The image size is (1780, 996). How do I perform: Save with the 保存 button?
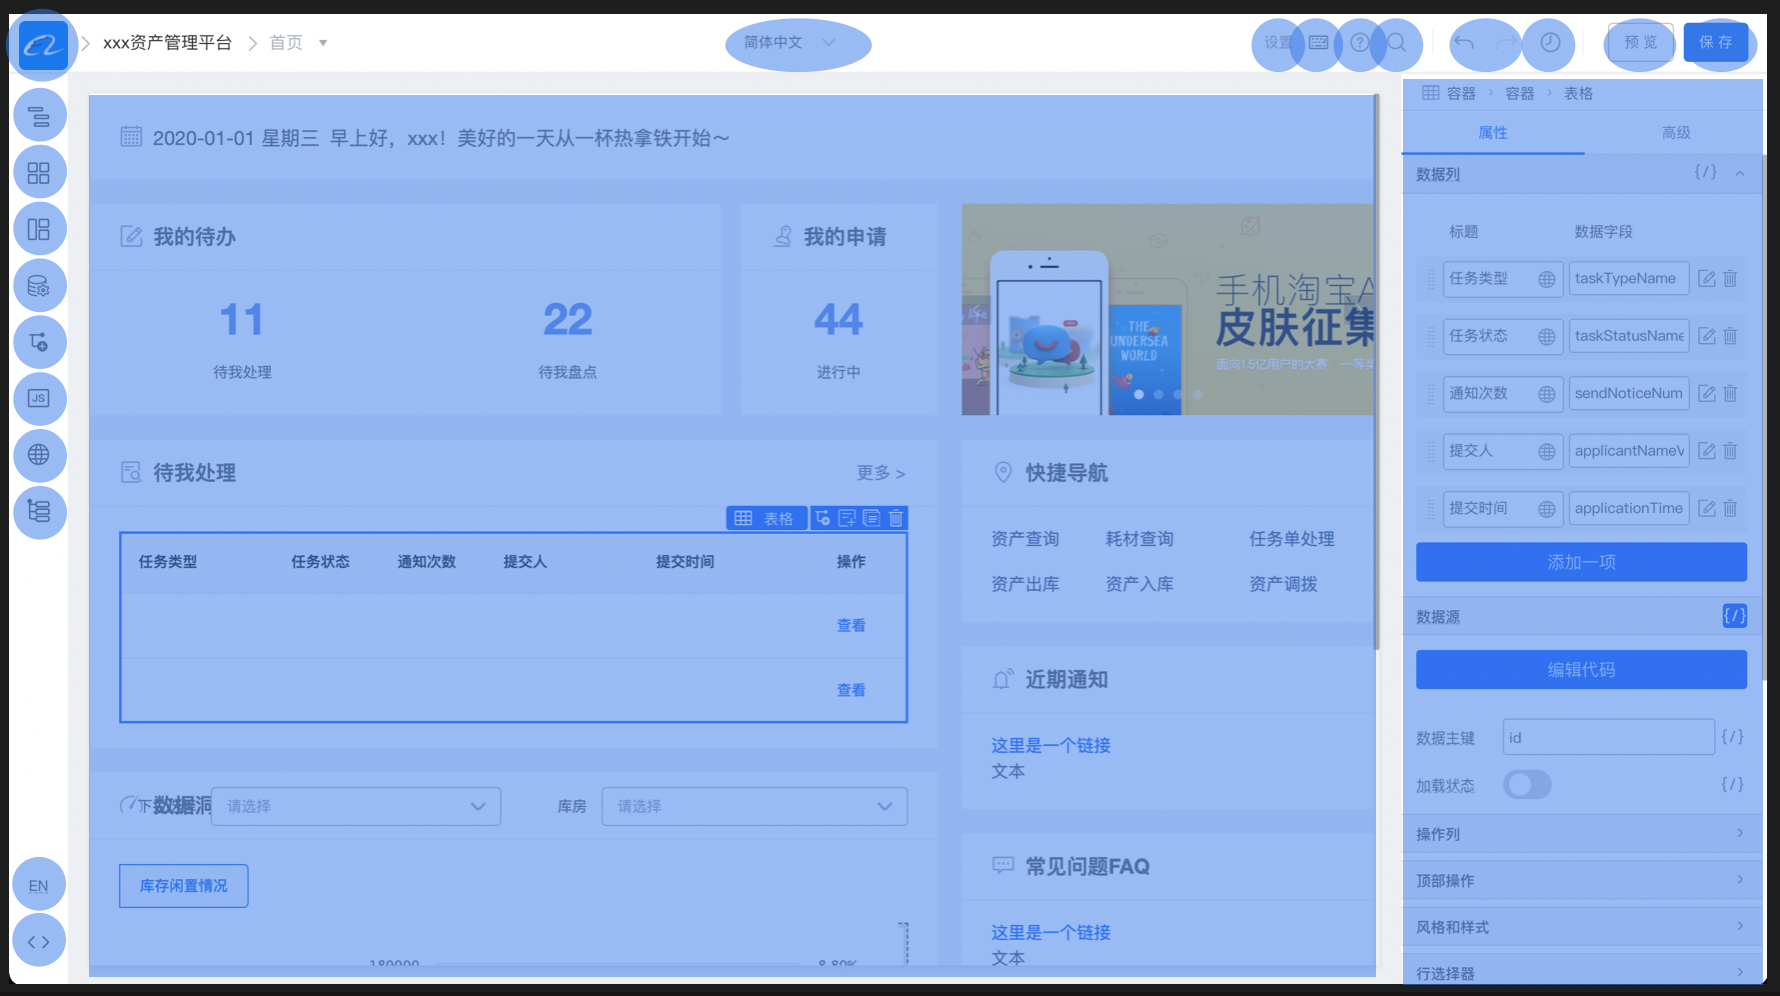tap(1716, 43)
